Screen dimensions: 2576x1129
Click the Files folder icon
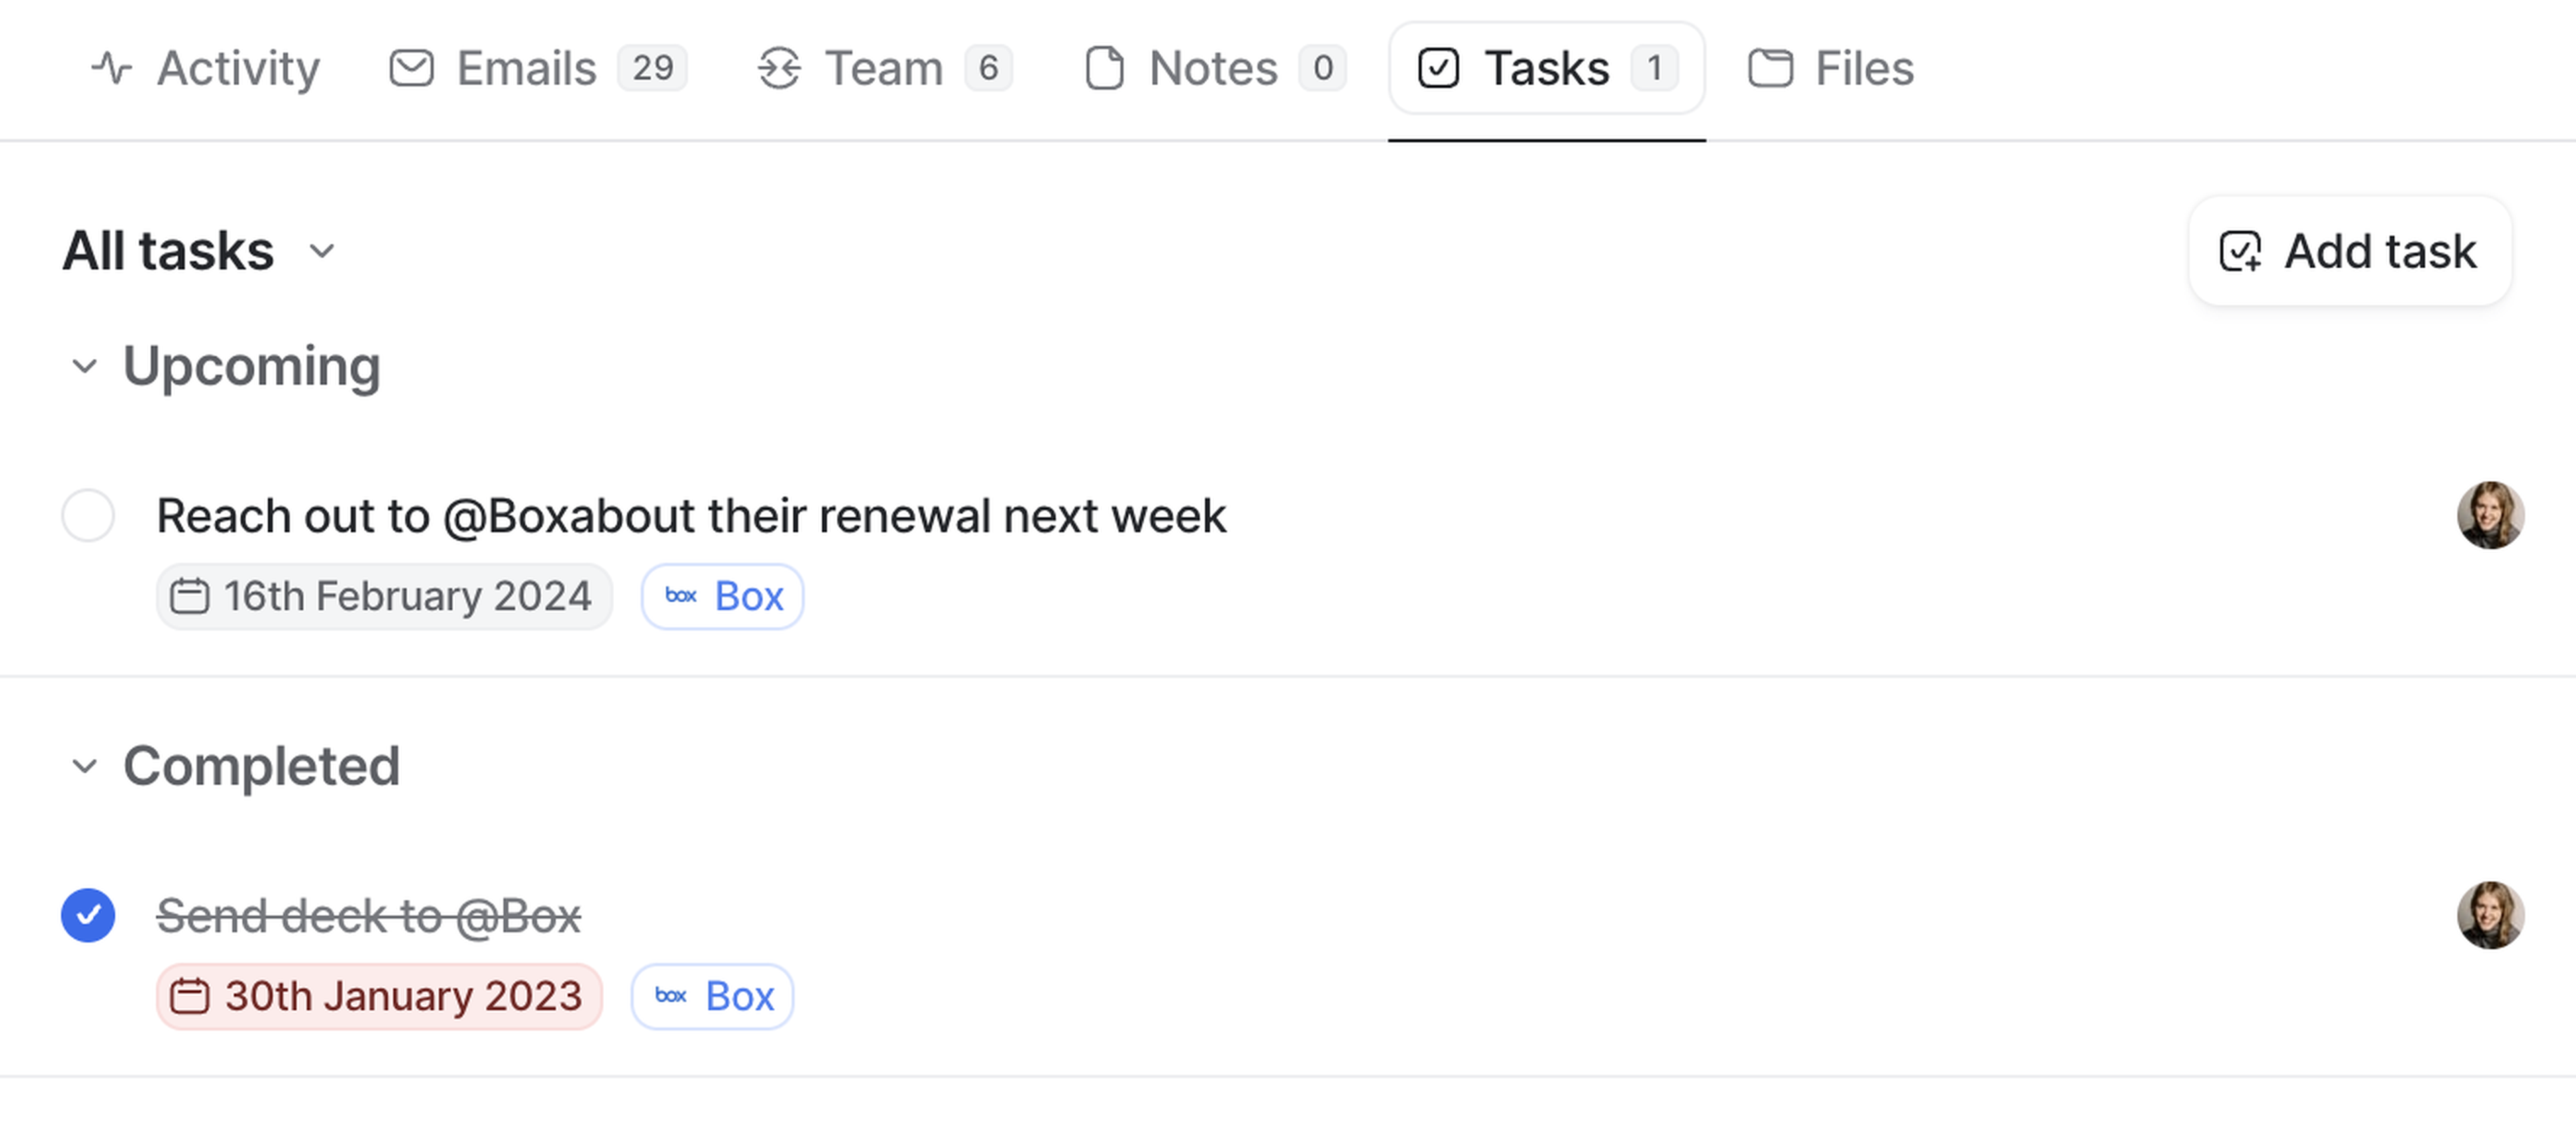[1770, 68]
